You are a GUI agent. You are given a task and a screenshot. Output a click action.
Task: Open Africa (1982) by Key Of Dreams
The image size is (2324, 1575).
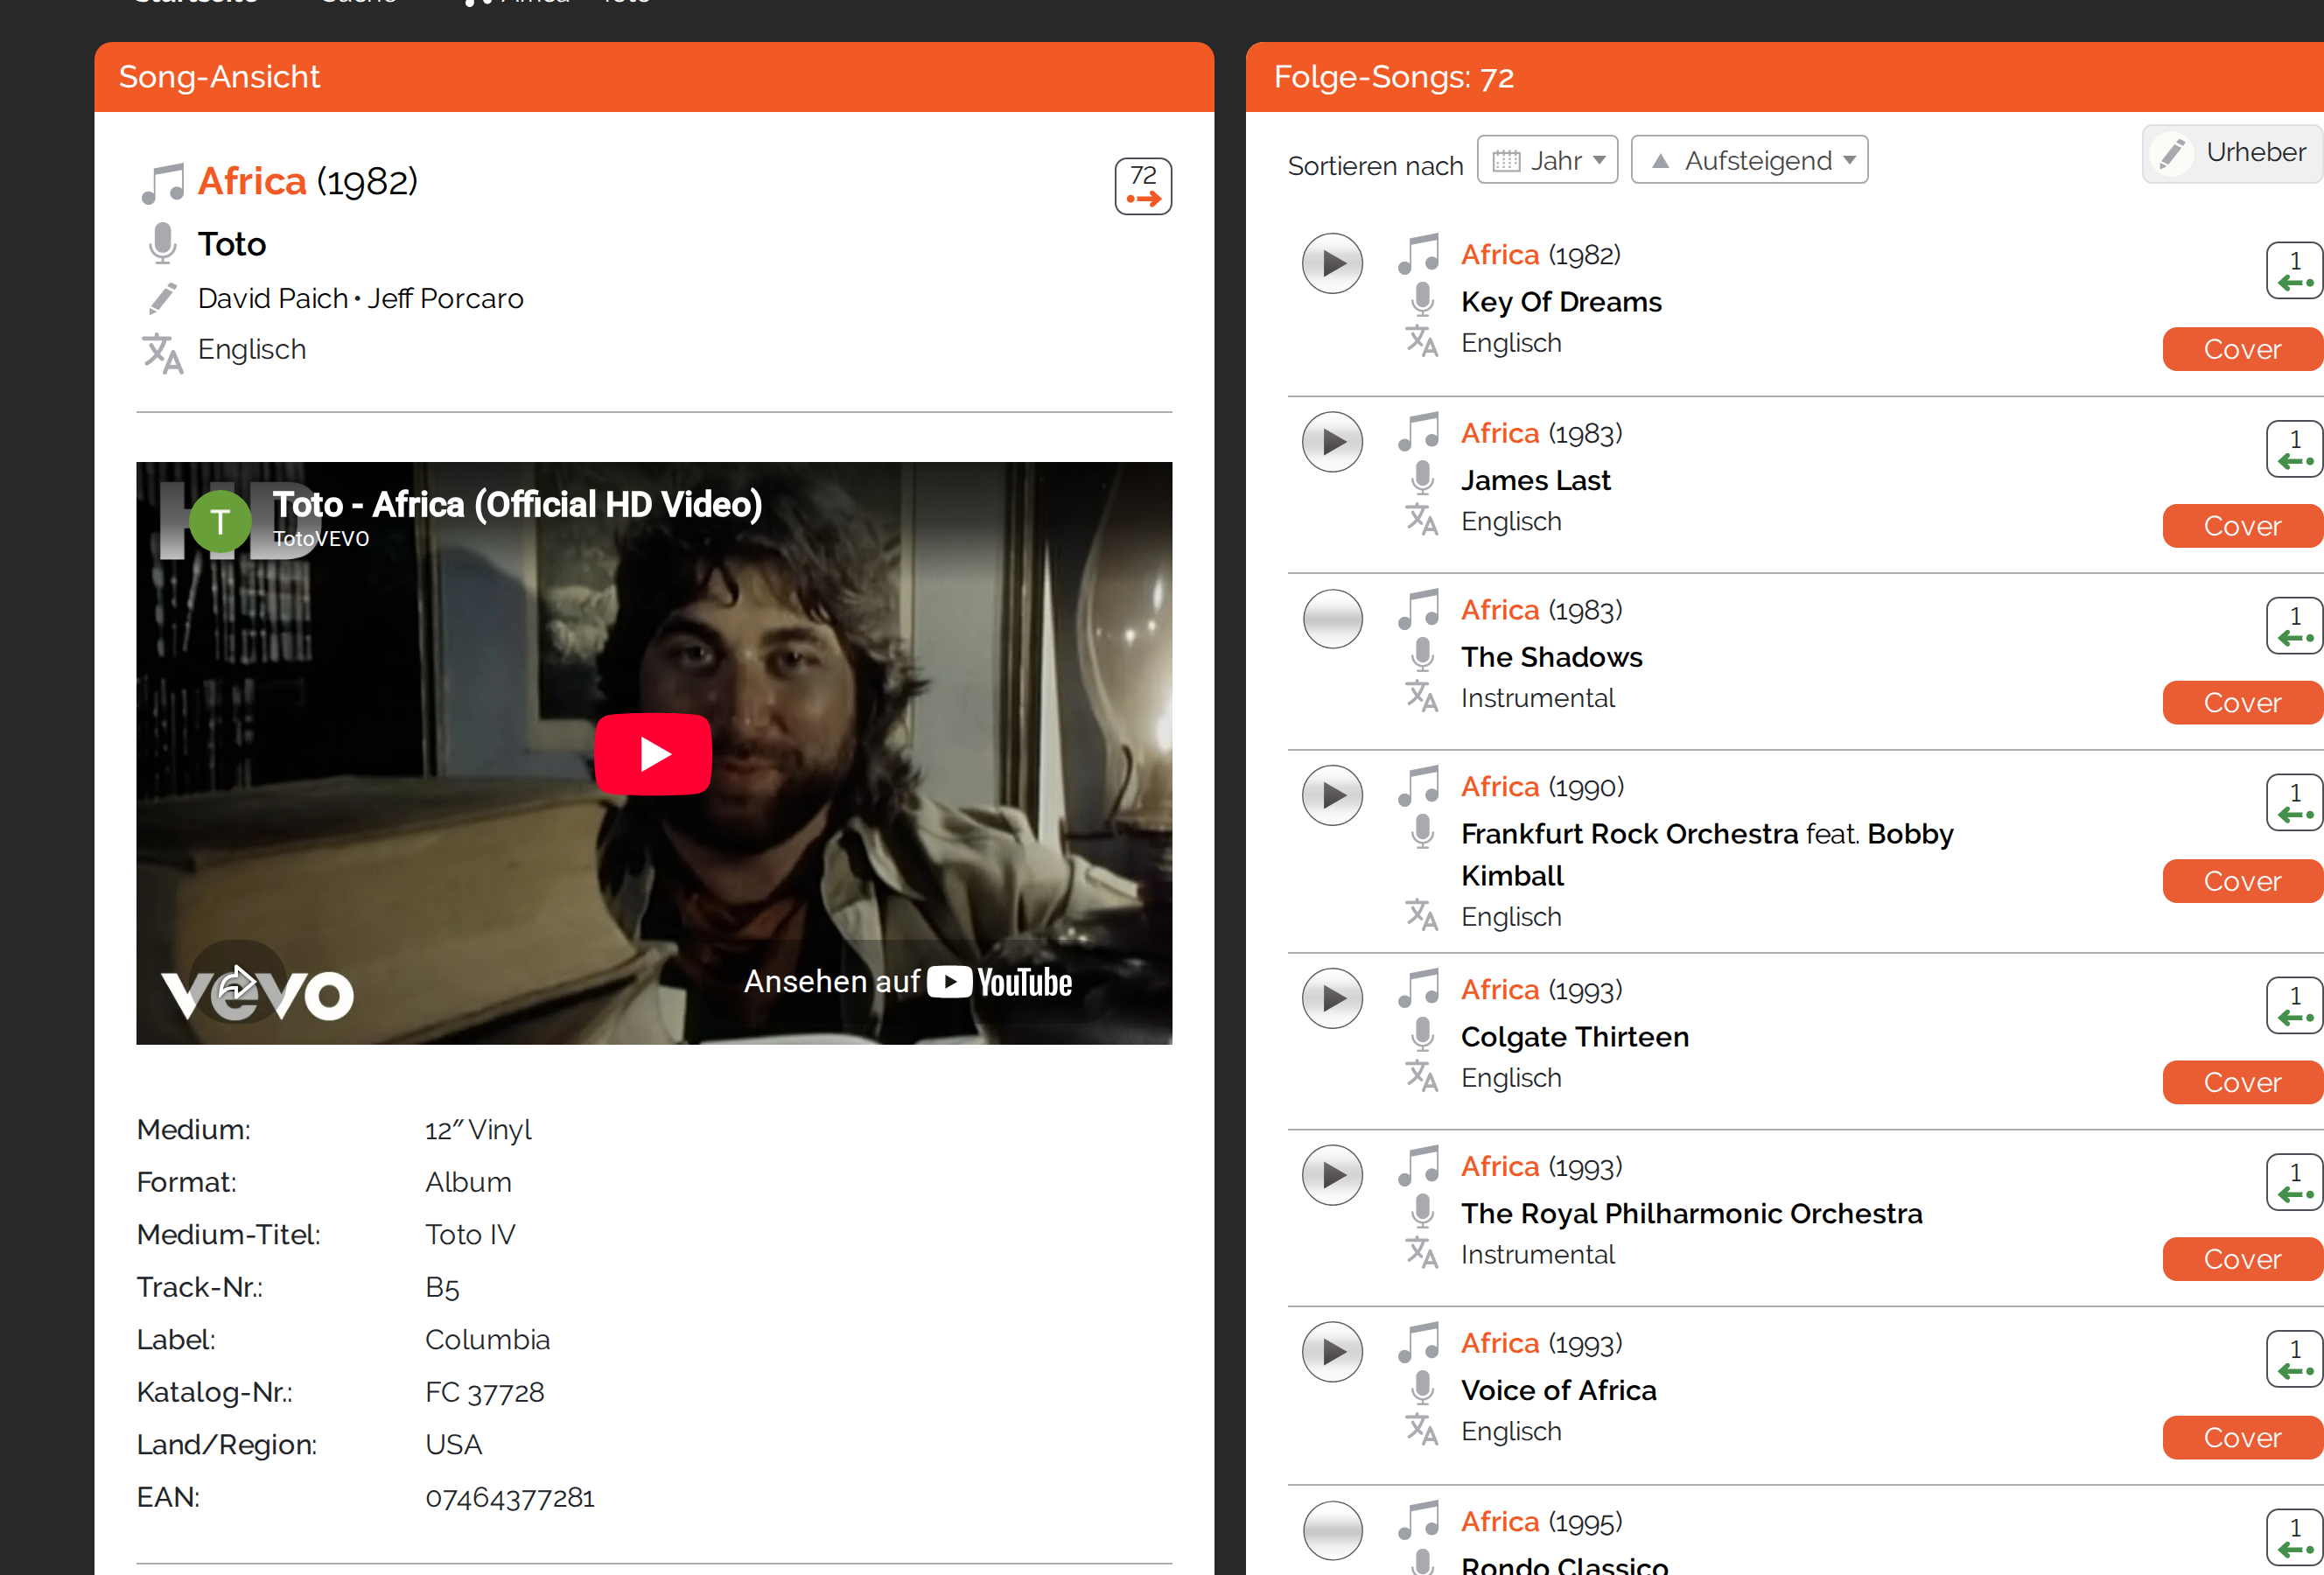click(x=1499, y=255)
